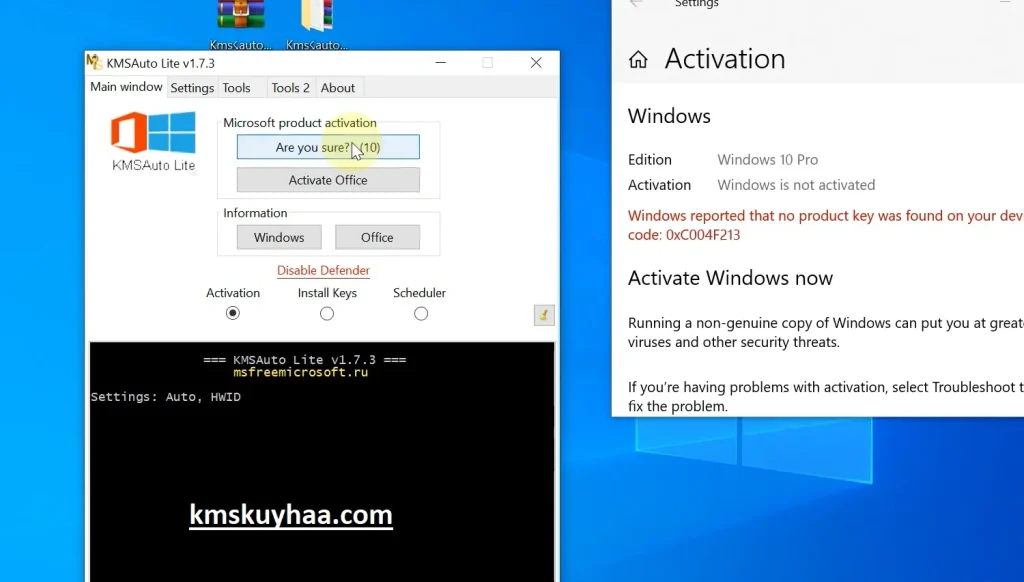Open the WinRAR archive on the desktop
The width and height of the screenshot is (1024, 582).
click(241, 17)
